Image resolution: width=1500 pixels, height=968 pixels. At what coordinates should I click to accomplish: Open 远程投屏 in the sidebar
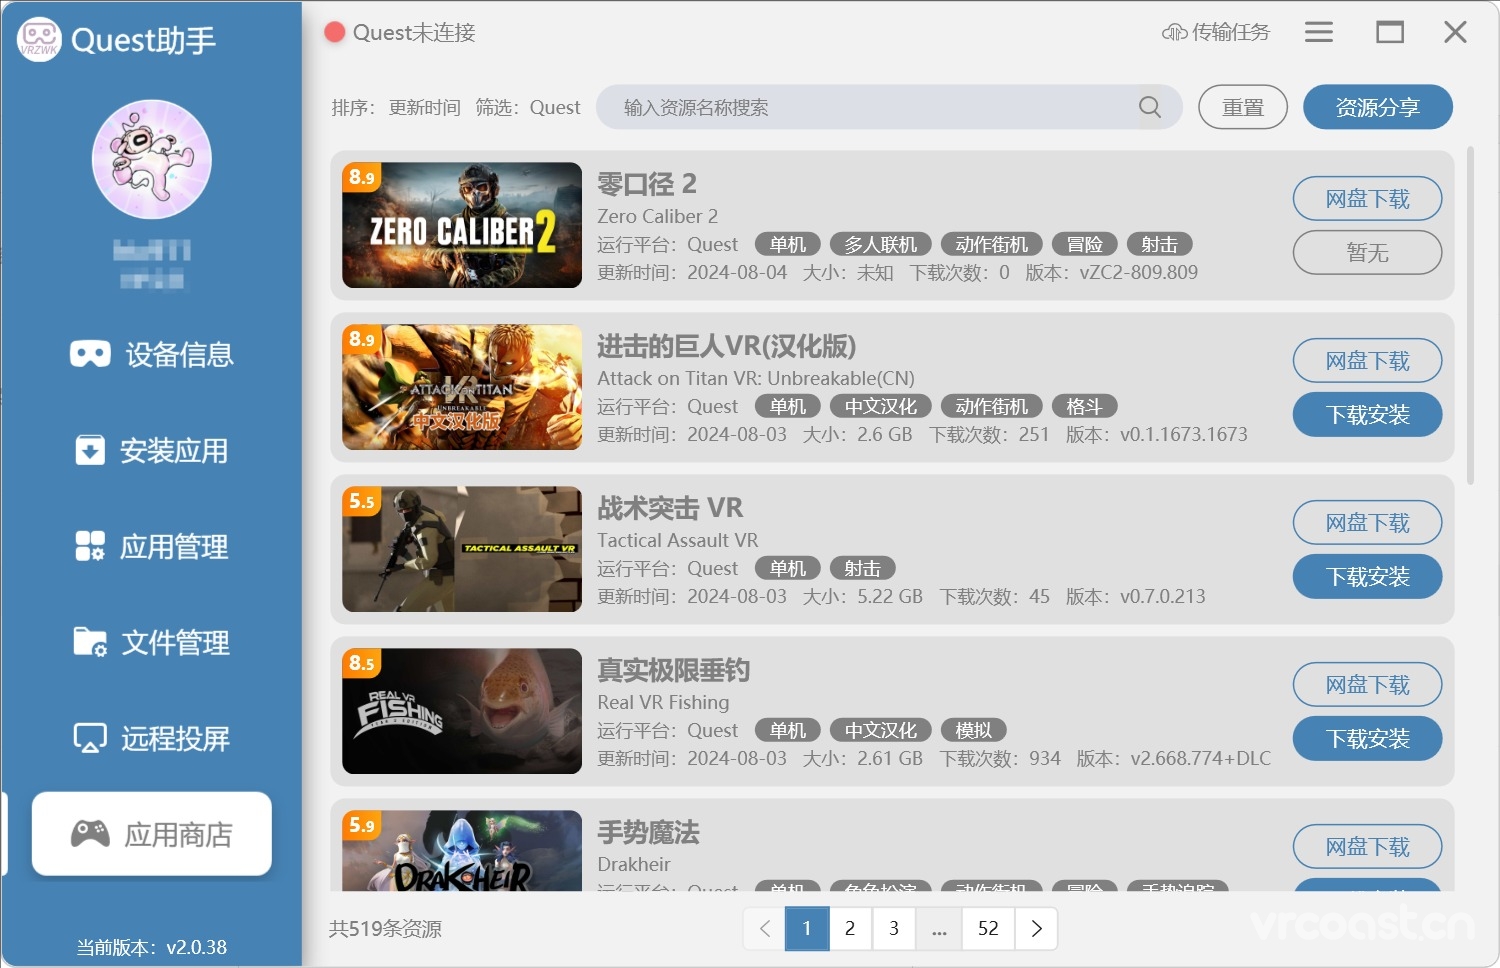[x=152, y=738]
